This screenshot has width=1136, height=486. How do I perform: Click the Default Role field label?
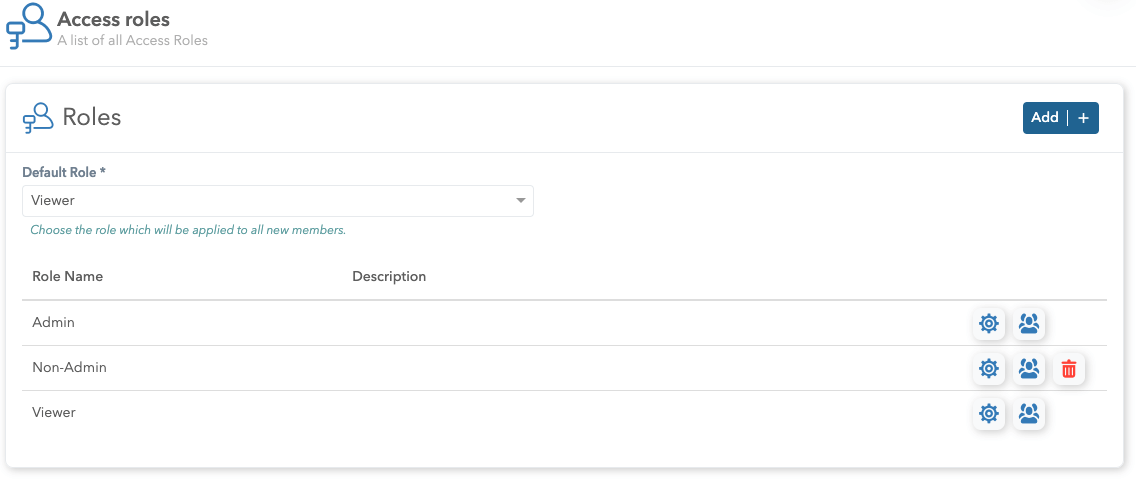point(64,172)
